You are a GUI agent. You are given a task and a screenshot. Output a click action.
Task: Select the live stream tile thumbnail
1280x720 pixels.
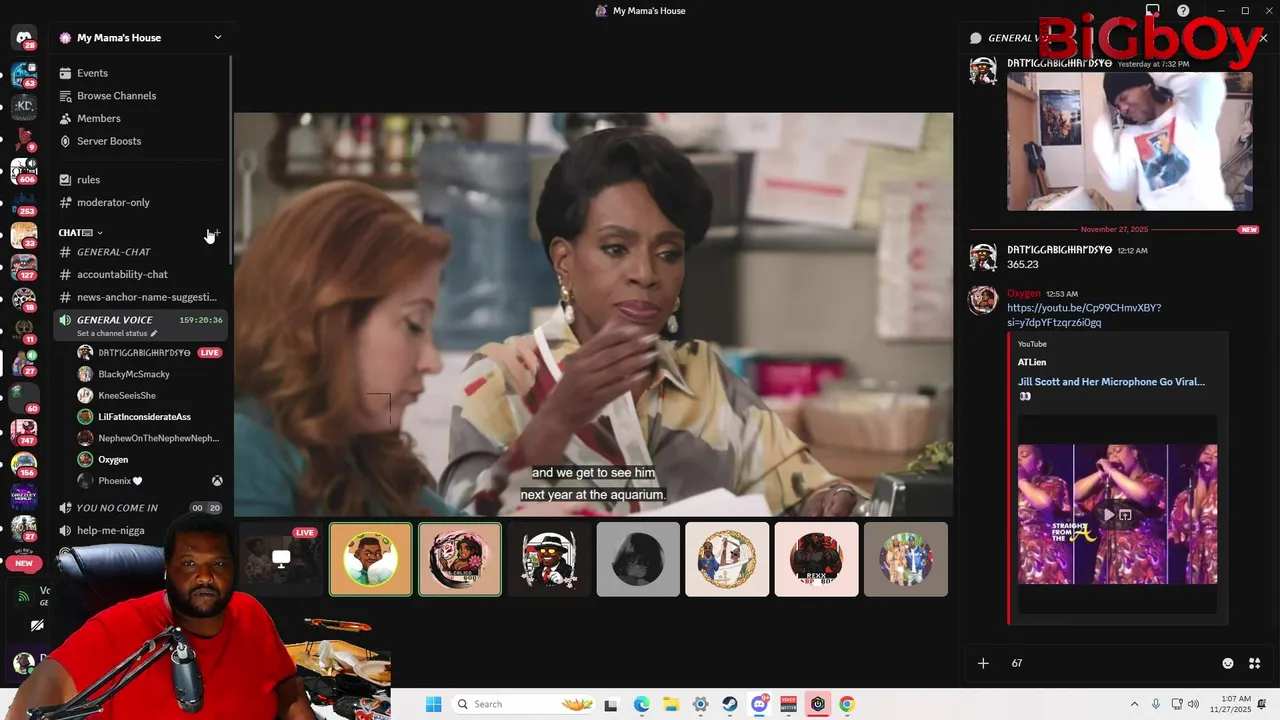(x=281, y=559)
